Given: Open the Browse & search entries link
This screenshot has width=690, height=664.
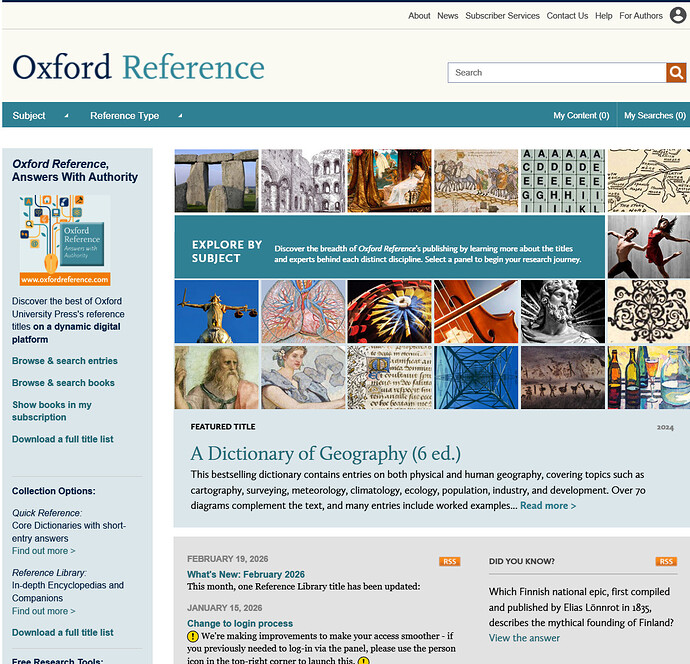Looking at the screenshot, I should [65, 361].
